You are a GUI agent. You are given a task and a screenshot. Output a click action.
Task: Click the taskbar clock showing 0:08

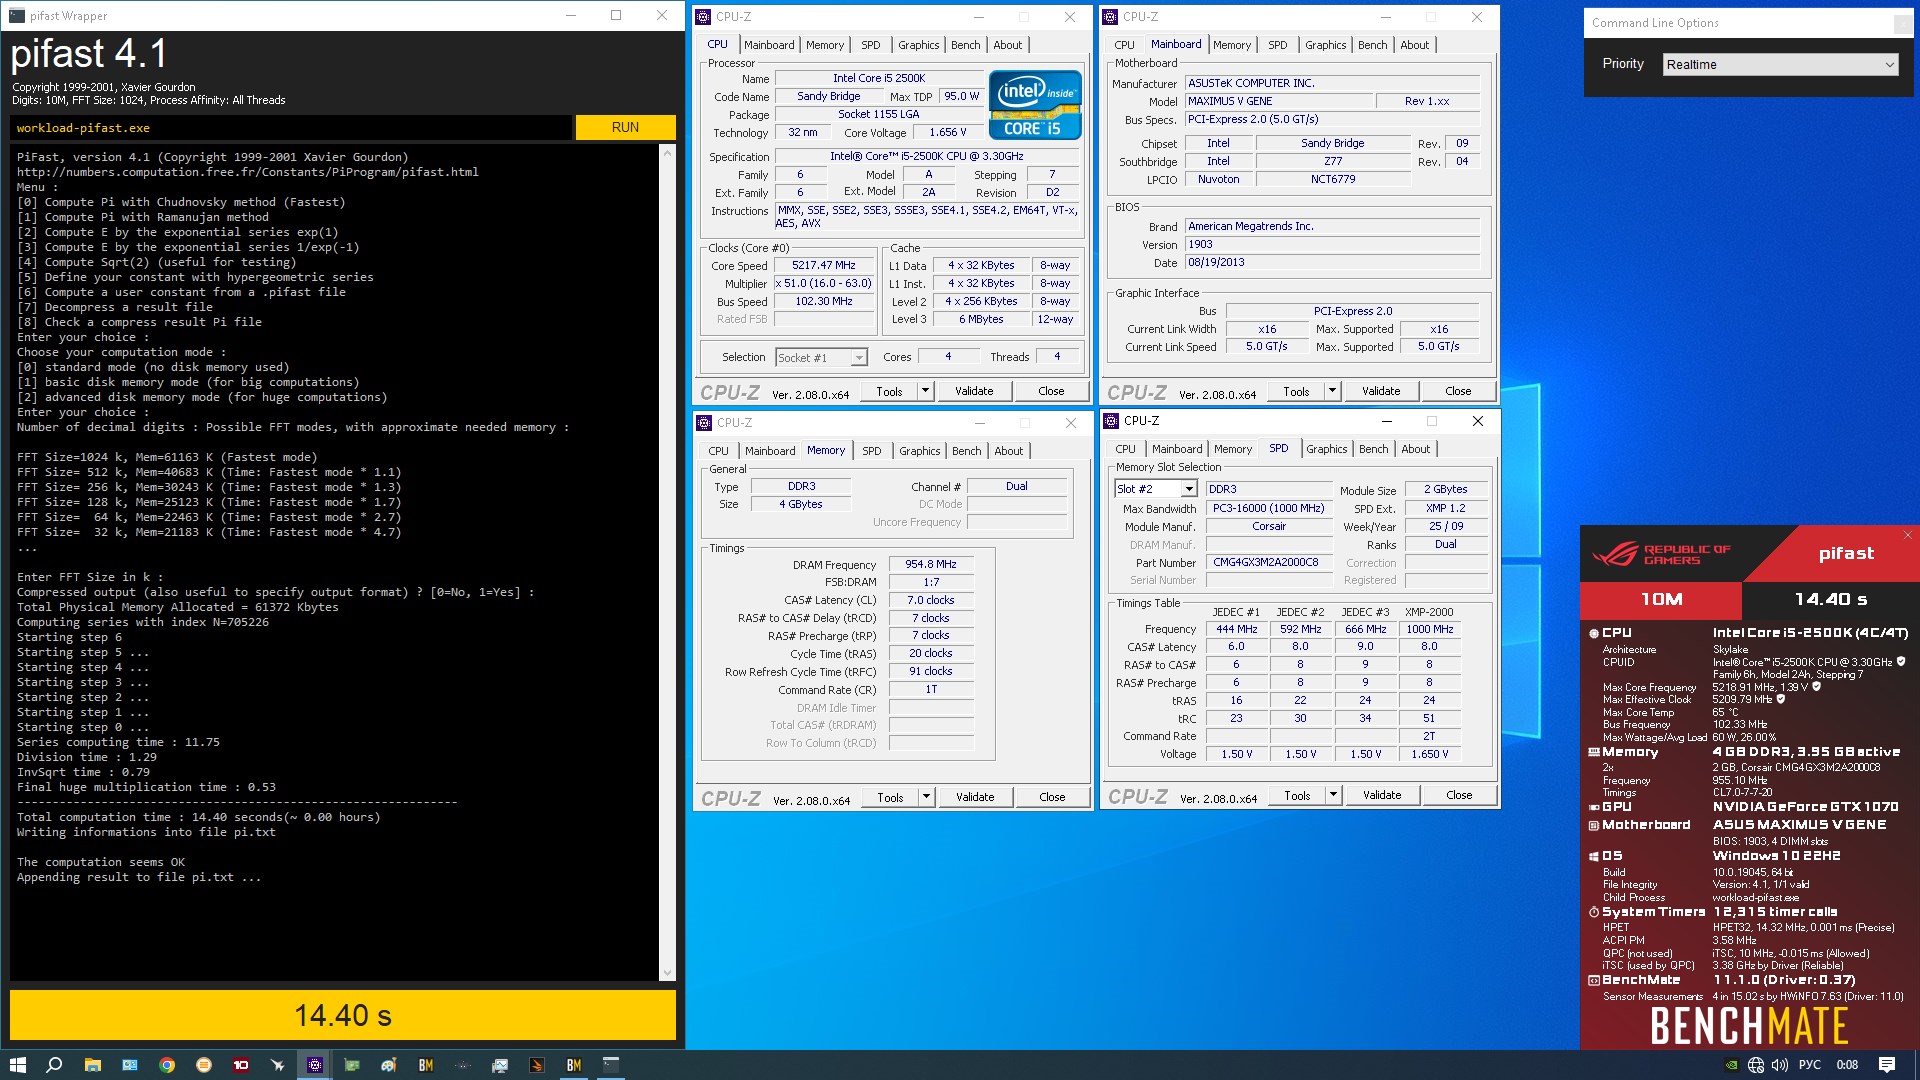(x=1848, y=1065)
